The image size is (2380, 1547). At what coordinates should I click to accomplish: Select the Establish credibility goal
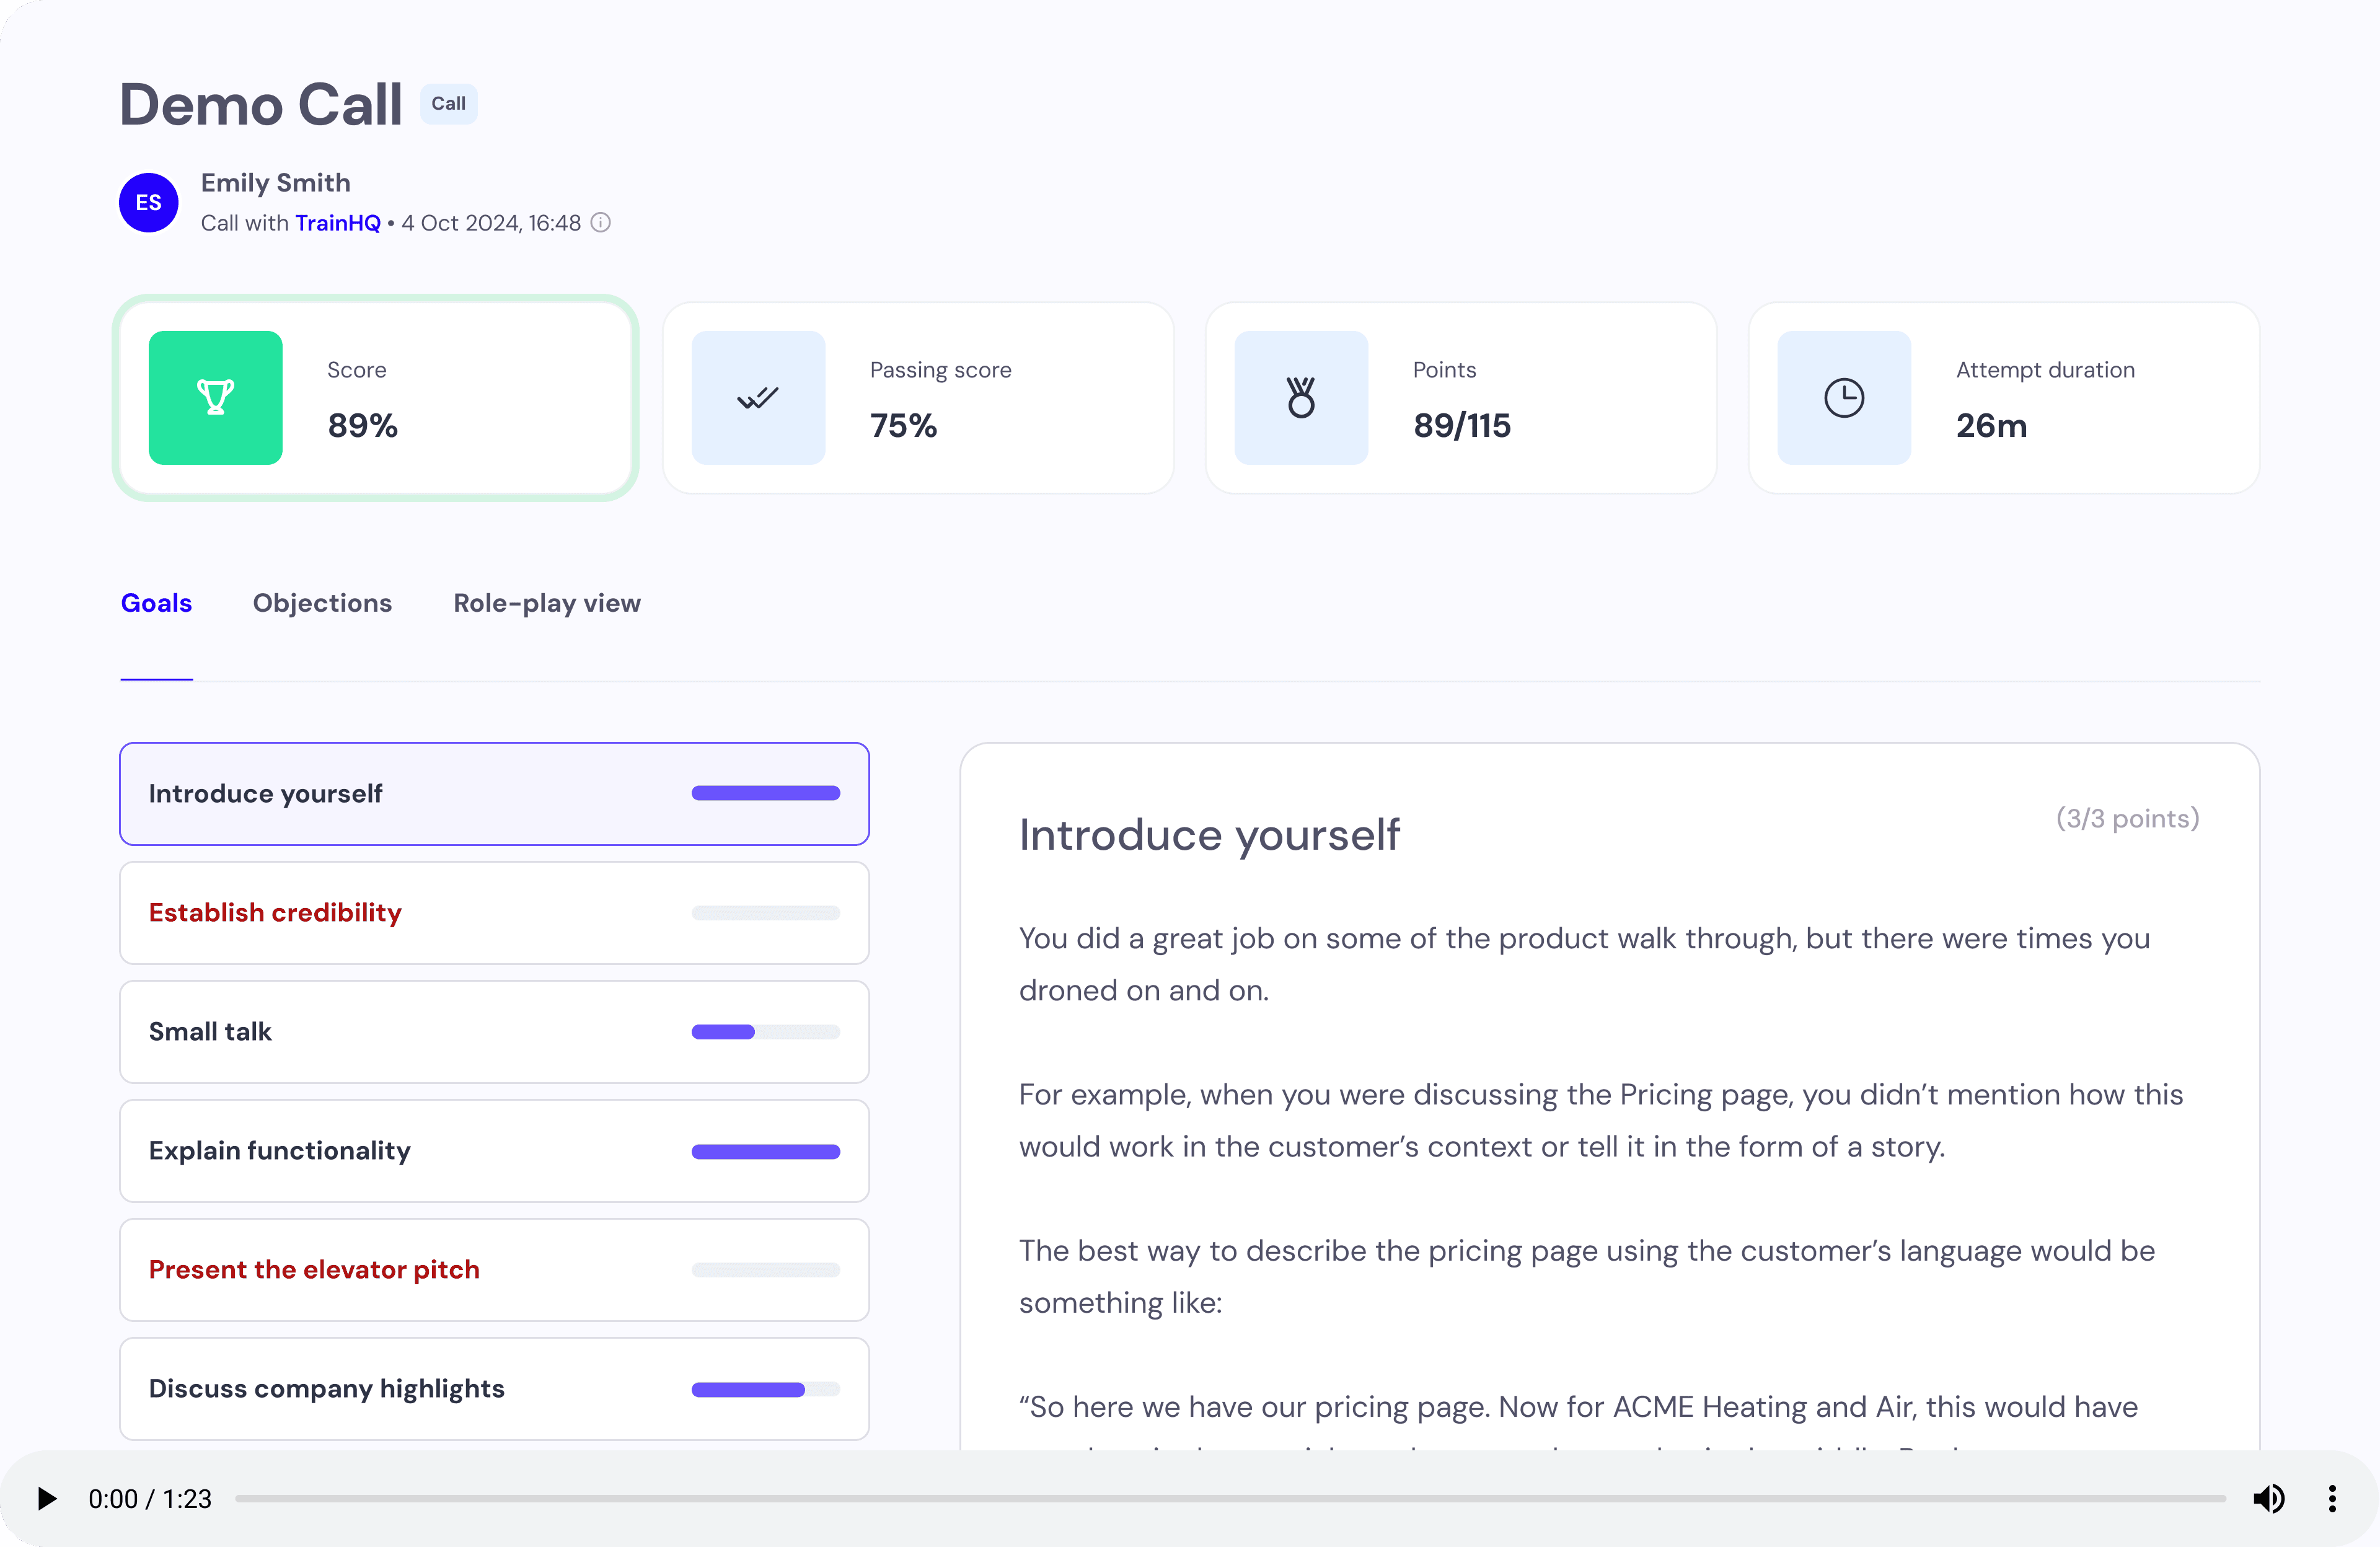tap(494, 912)
